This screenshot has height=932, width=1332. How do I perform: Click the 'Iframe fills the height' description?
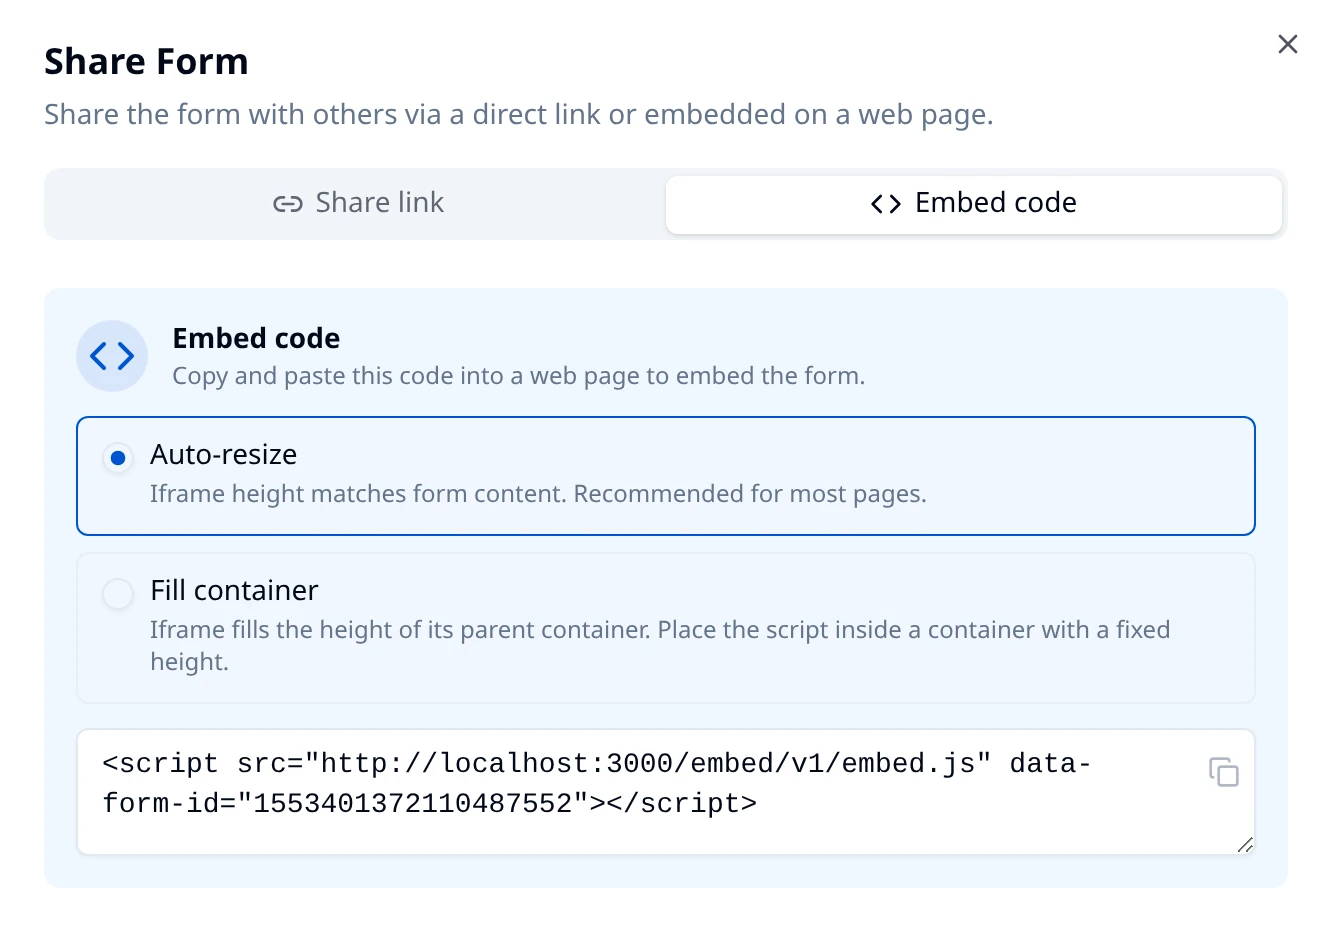click(x=660, y=645)
